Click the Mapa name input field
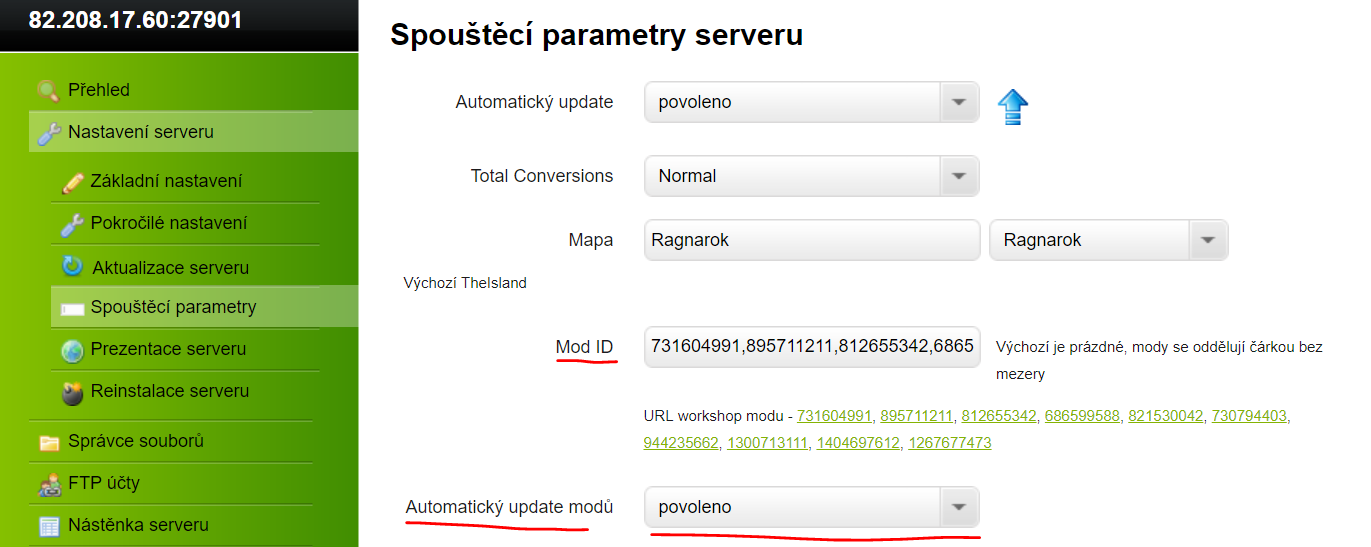Viewport: 1371px width, 547px height. (812, 240)
